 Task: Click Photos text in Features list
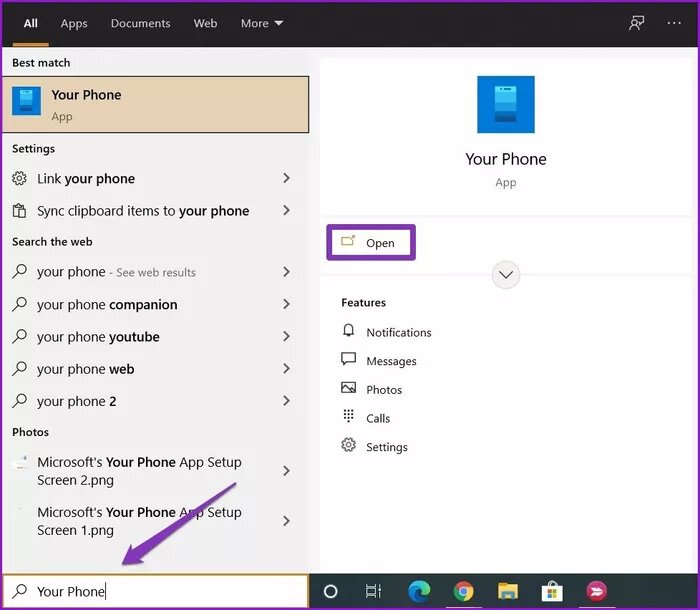click(x=384, y=389)
